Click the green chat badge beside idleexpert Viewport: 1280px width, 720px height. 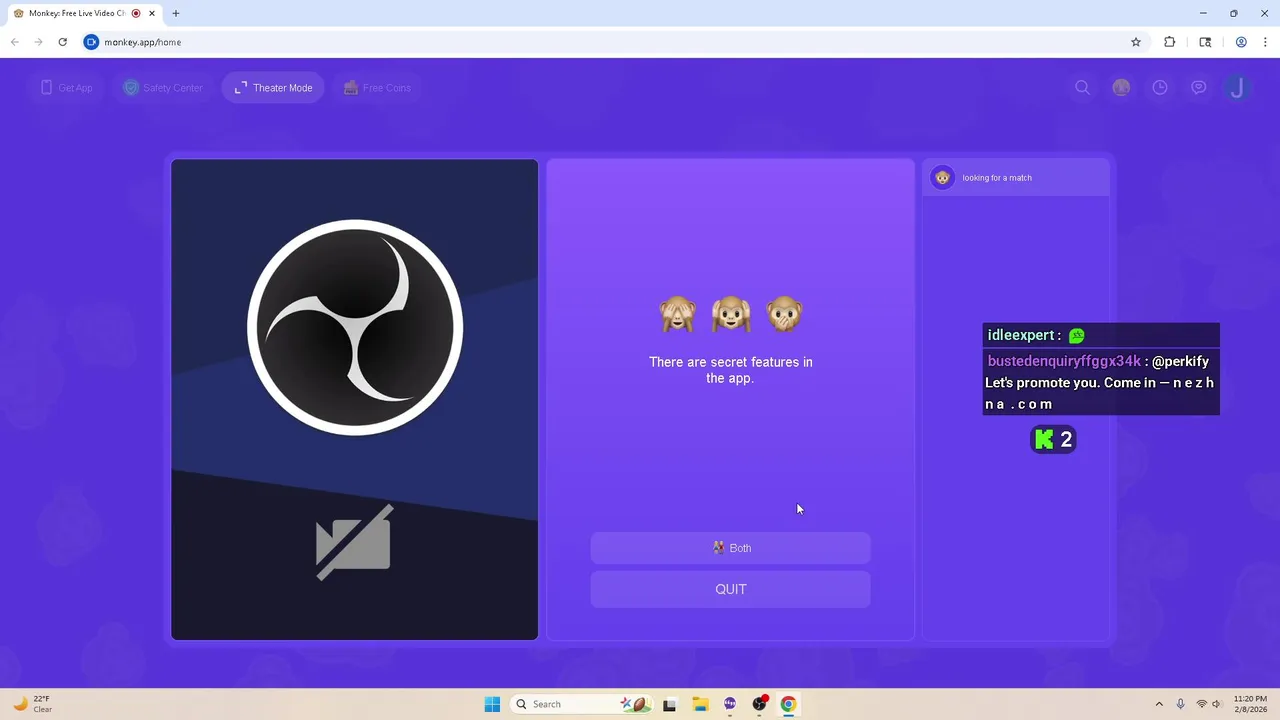(1077, 336)
